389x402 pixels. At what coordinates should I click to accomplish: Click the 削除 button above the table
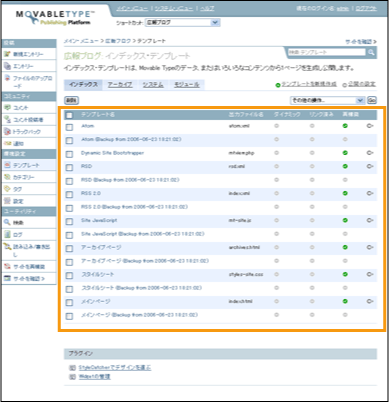coord(71,100)
